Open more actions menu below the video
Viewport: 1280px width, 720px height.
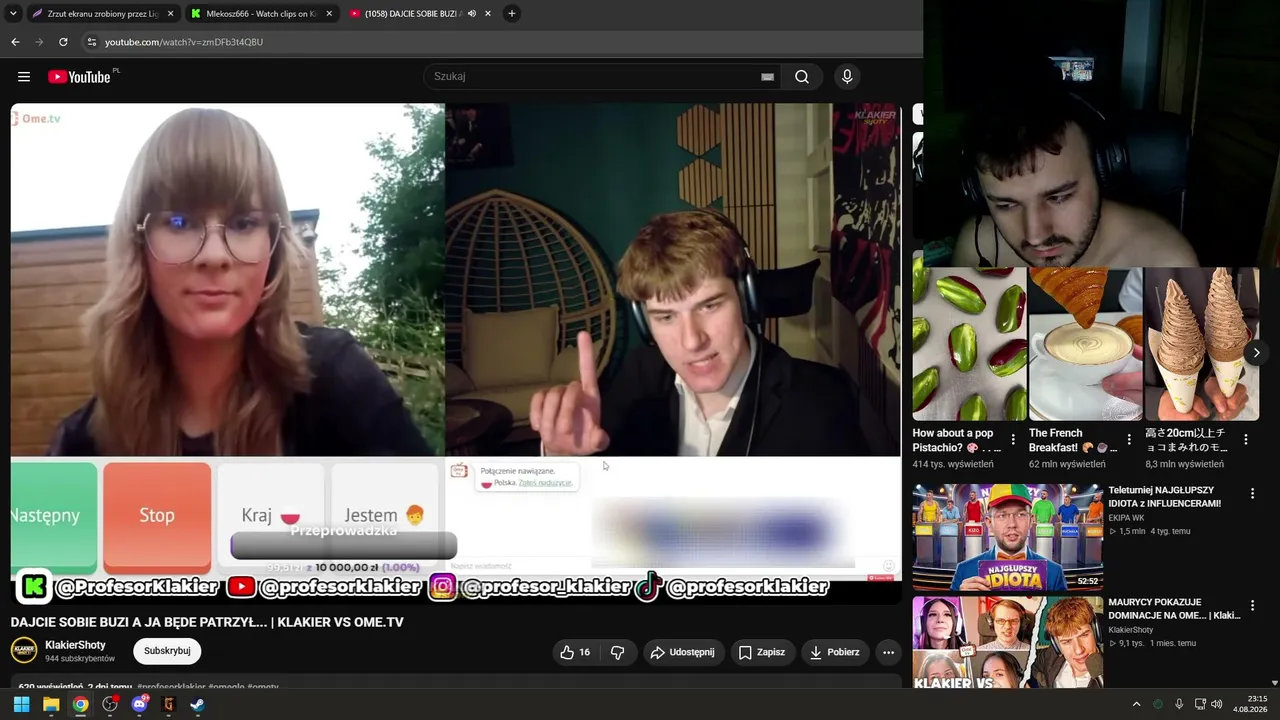(x=888, y=652)
